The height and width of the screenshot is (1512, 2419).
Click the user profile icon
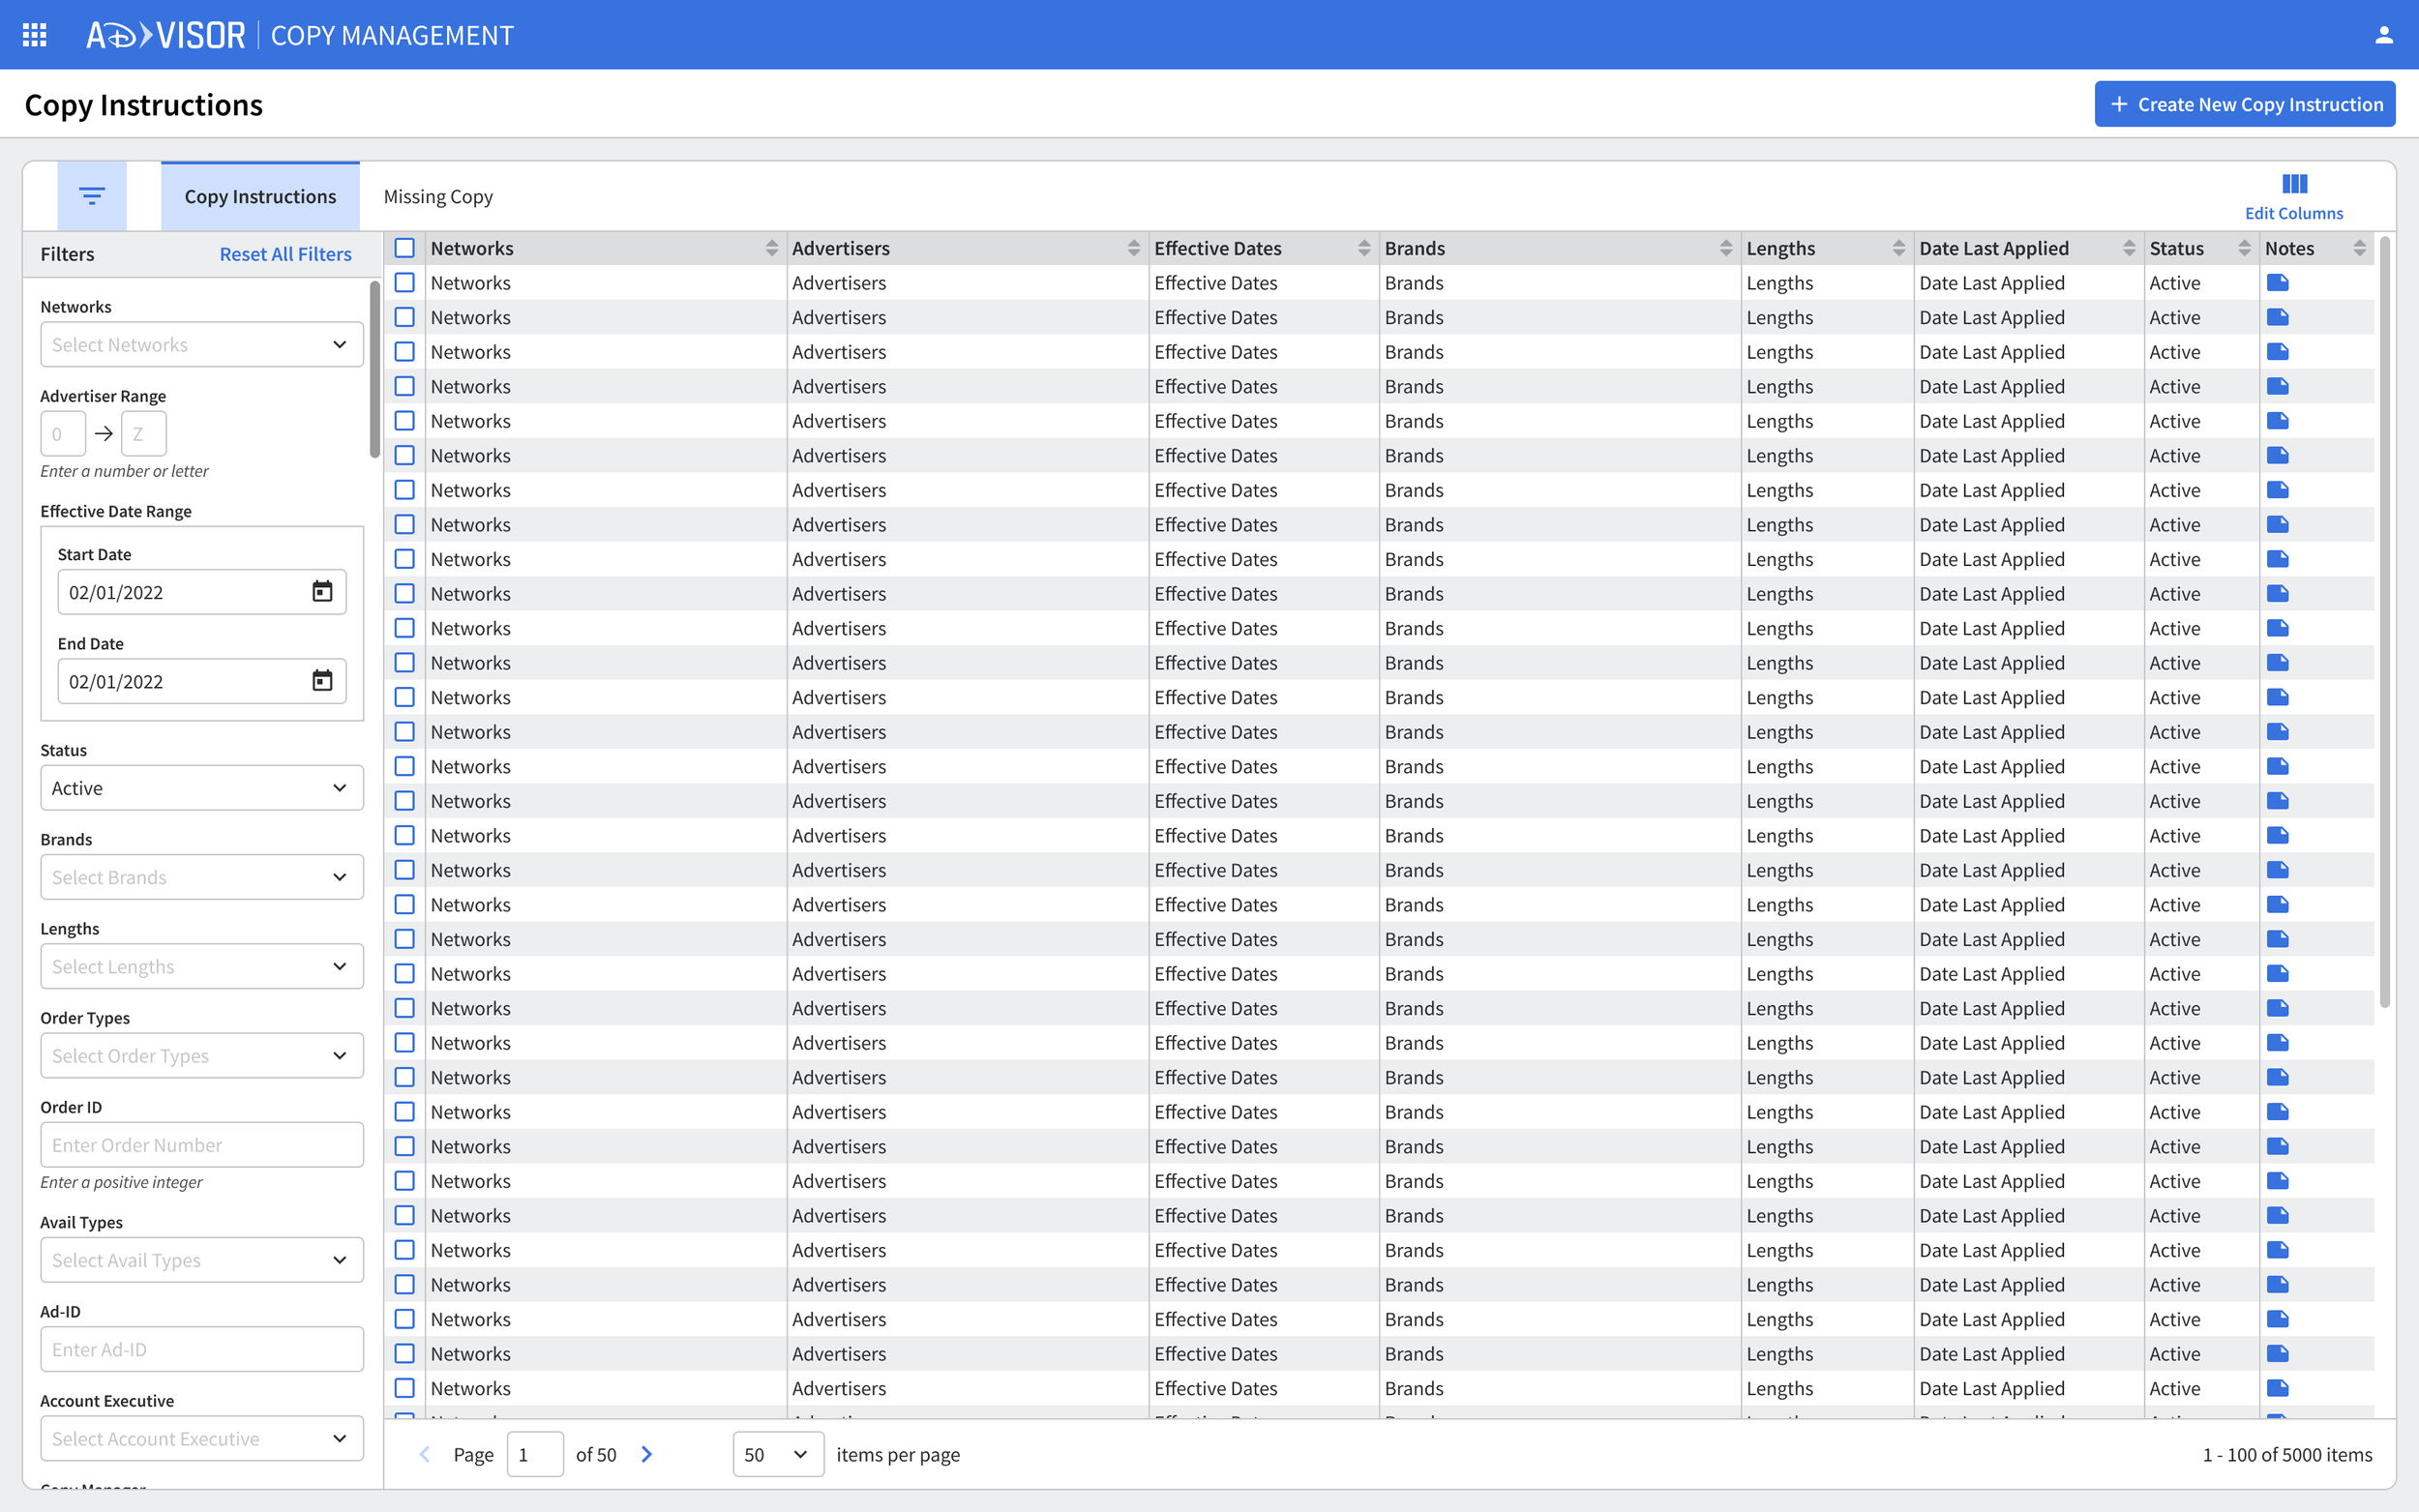point(2383,35)
